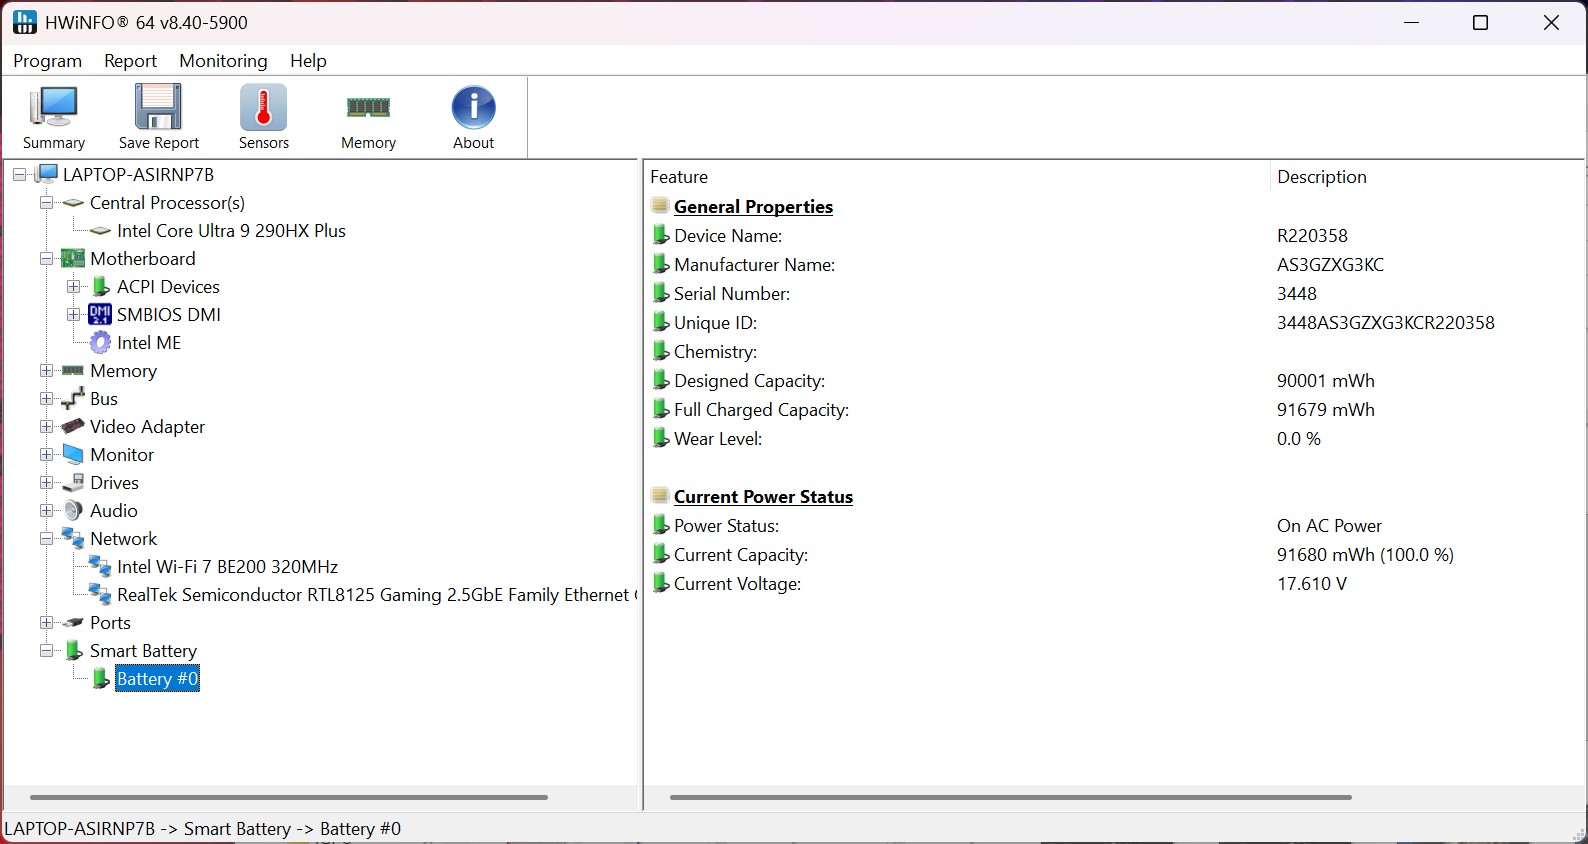Open the Memory toolbar icon
1588x844 pixels.
pos(368,108)
